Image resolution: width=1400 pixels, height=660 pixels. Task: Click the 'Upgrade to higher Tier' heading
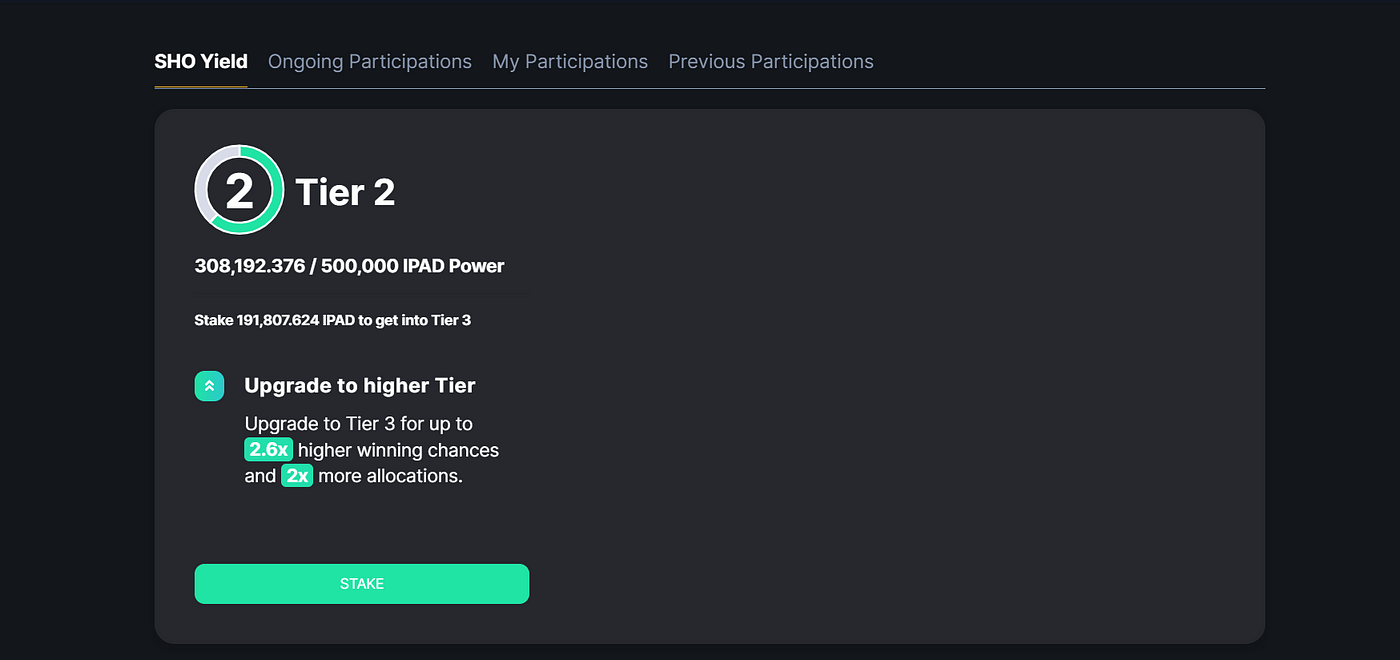(x=360, y=386)
